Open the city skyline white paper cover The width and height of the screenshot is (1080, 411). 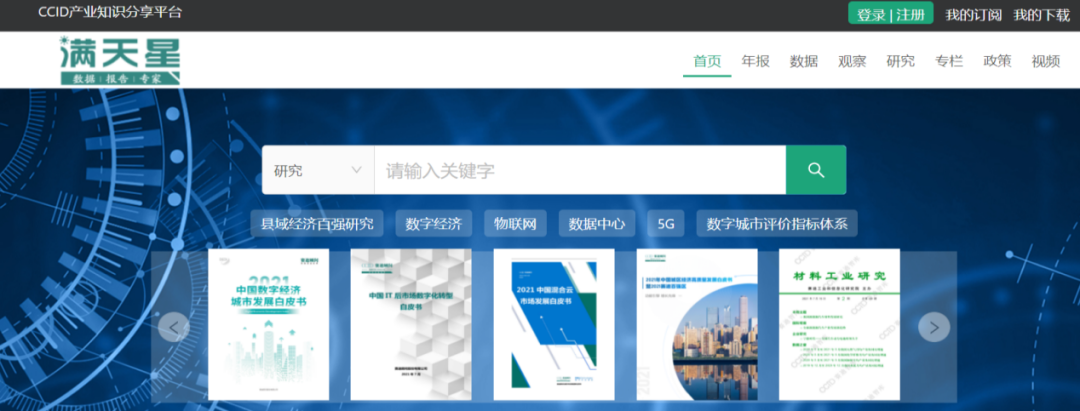(697, 324)
